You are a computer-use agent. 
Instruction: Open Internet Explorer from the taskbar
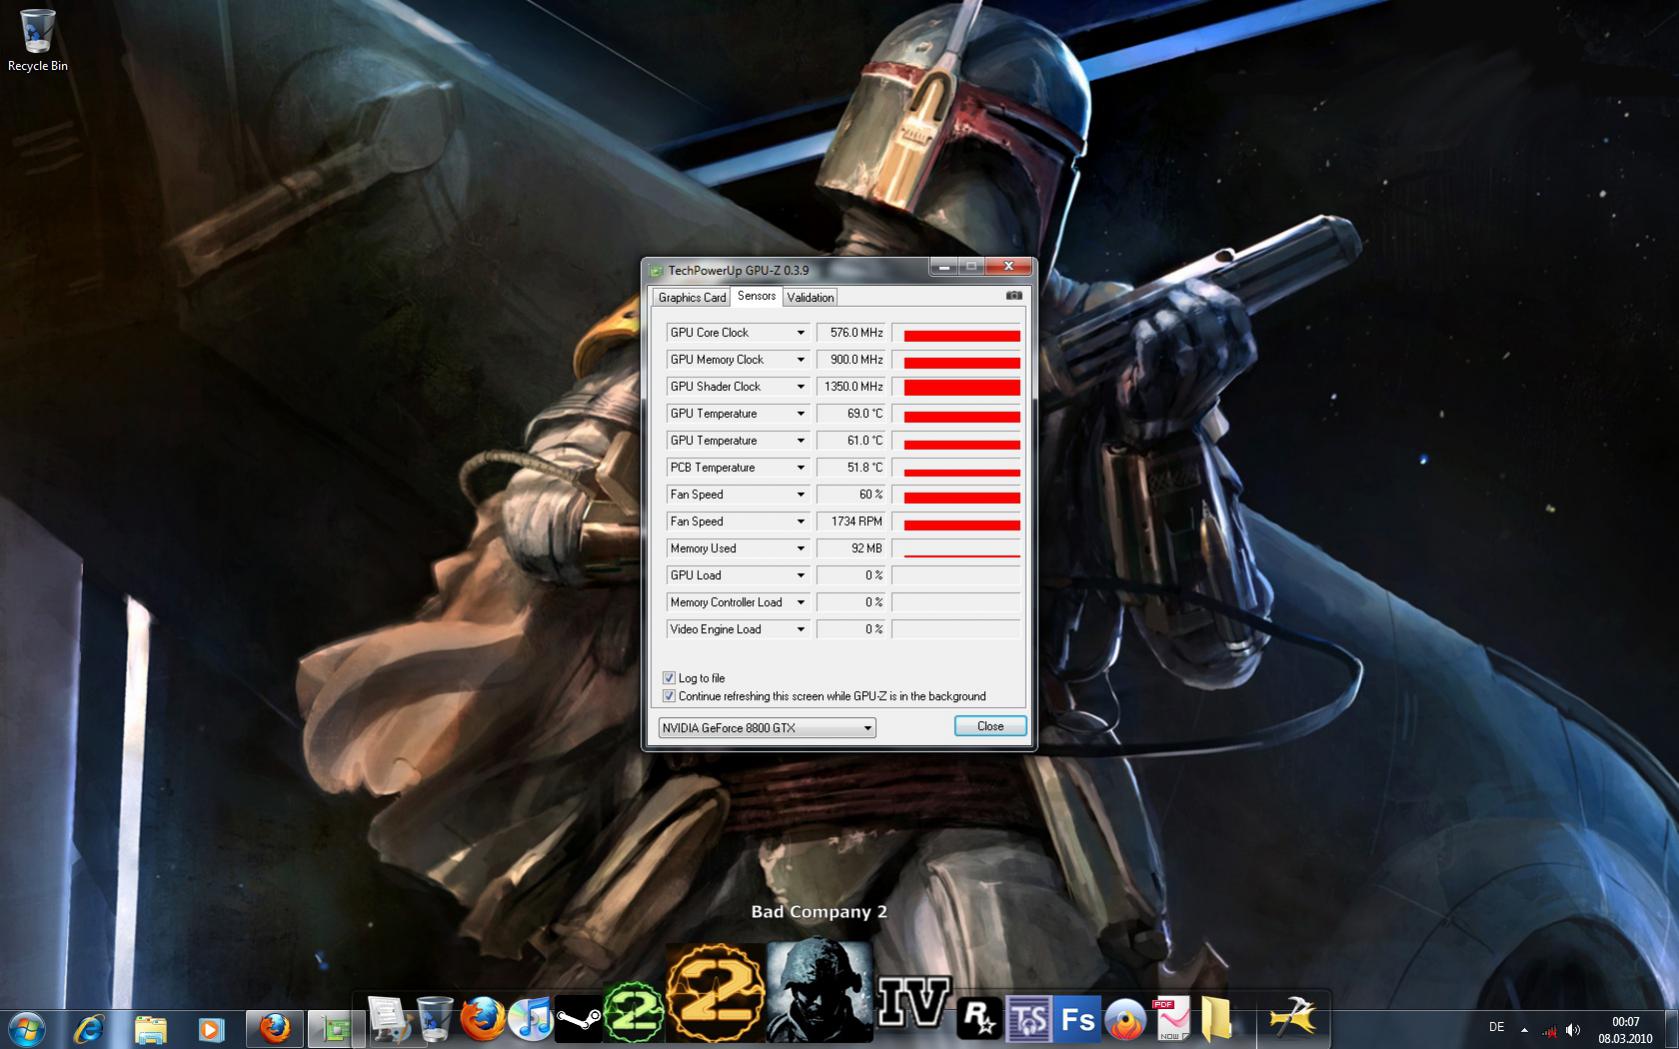pyautogui.click(x=89, y=1028)
